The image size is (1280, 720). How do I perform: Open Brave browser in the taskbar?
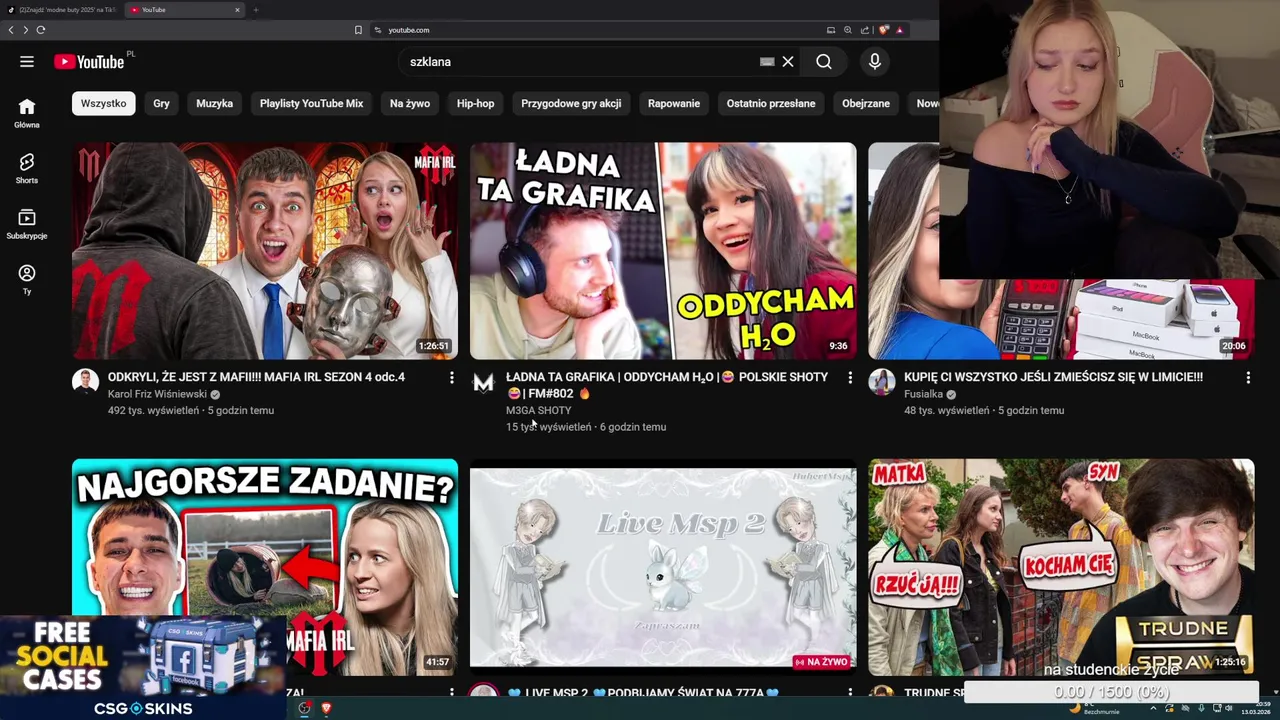[x=325, y=708]
